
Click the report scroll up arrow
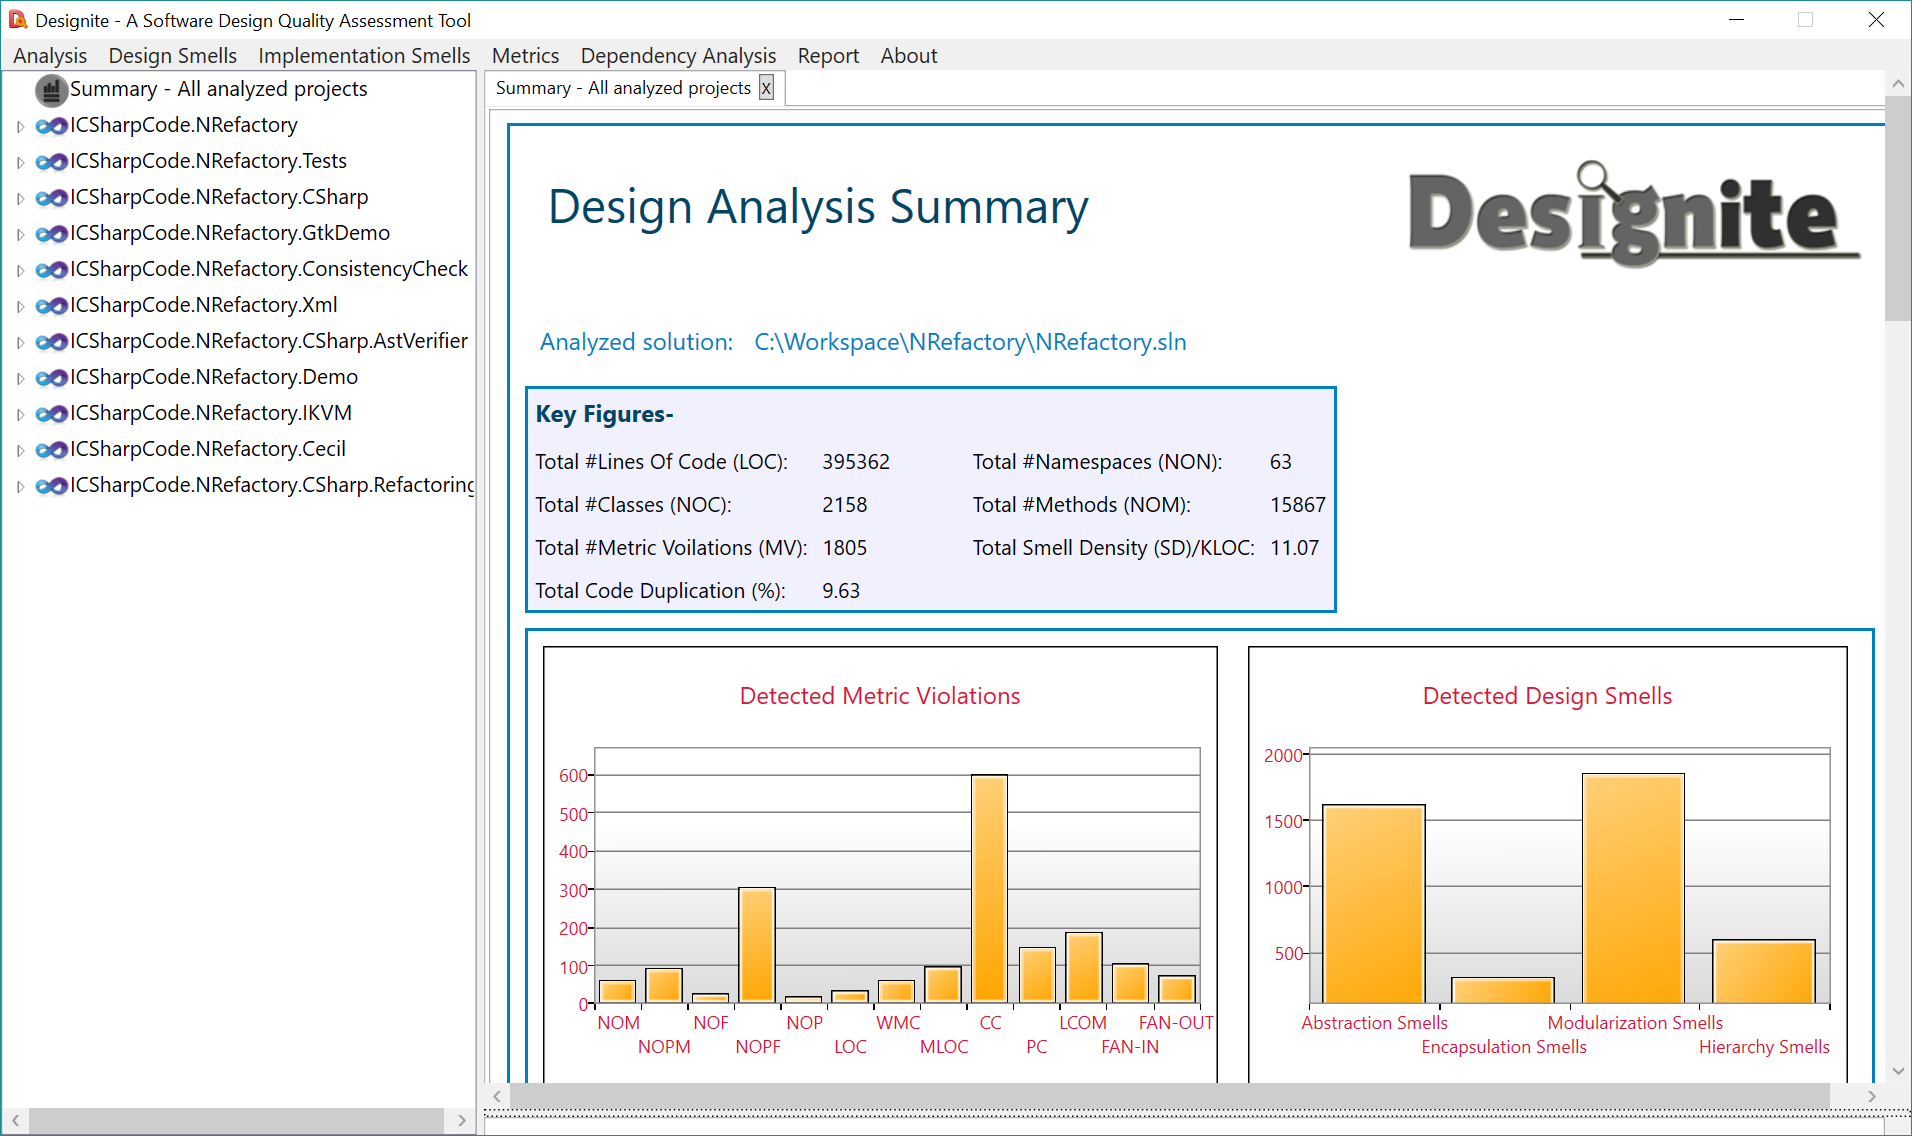(1898, 84)
